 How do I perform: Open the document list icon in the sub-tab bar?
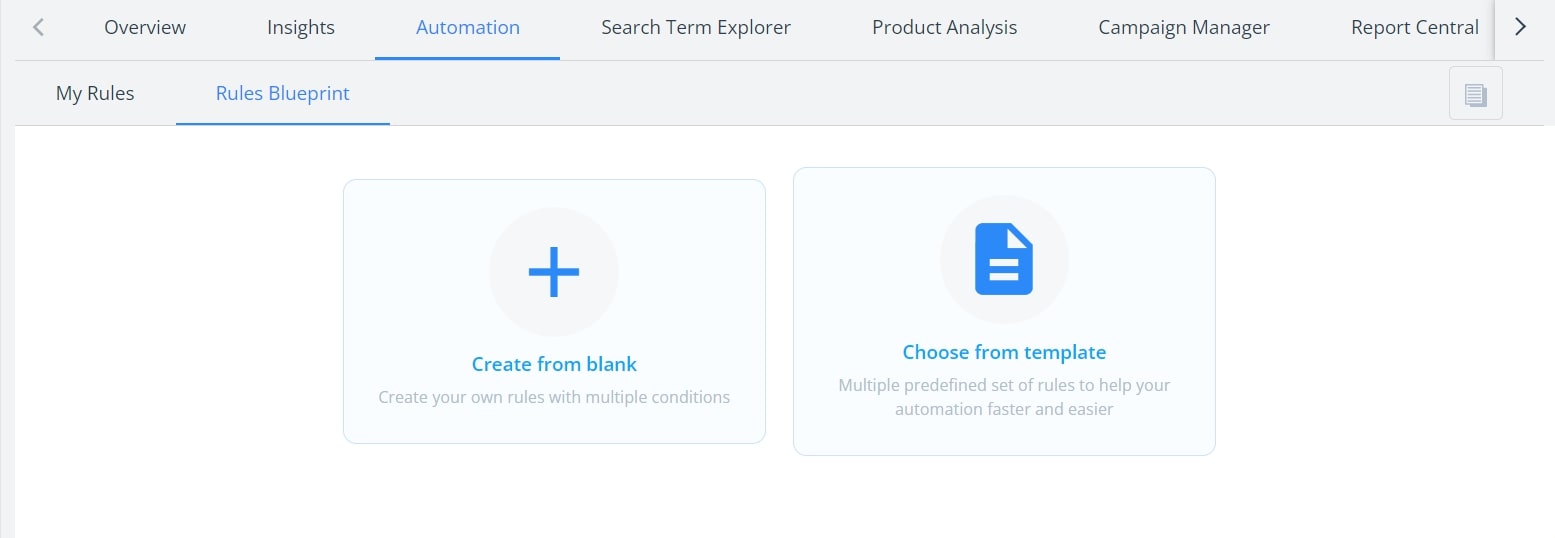pyautogui.click(x=1475, y=95)
